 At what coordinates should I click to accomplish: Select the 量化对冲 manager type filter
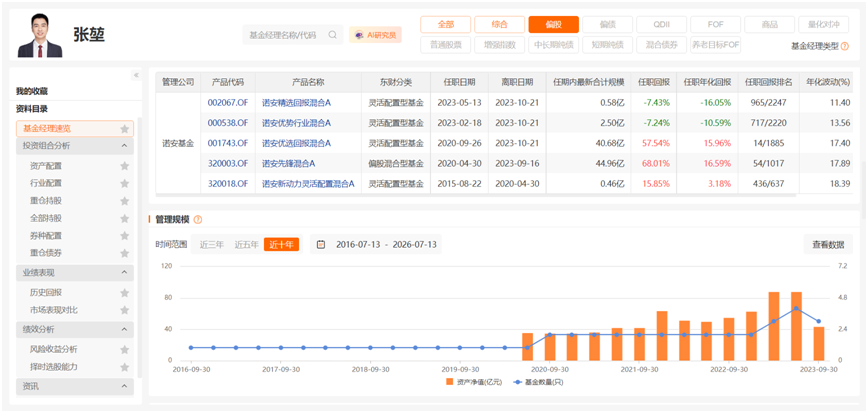(x=823, y=24)
